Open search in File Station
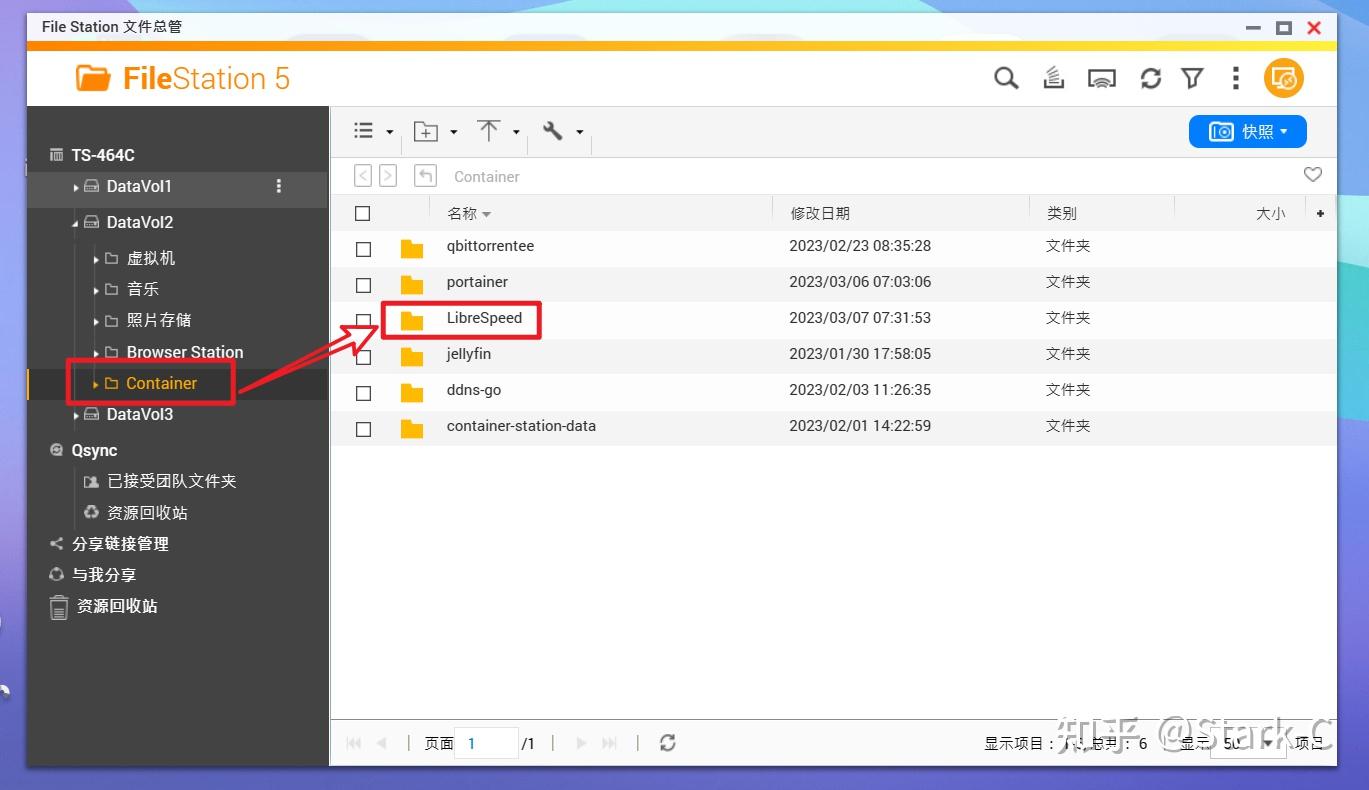 click(1006, 77)
